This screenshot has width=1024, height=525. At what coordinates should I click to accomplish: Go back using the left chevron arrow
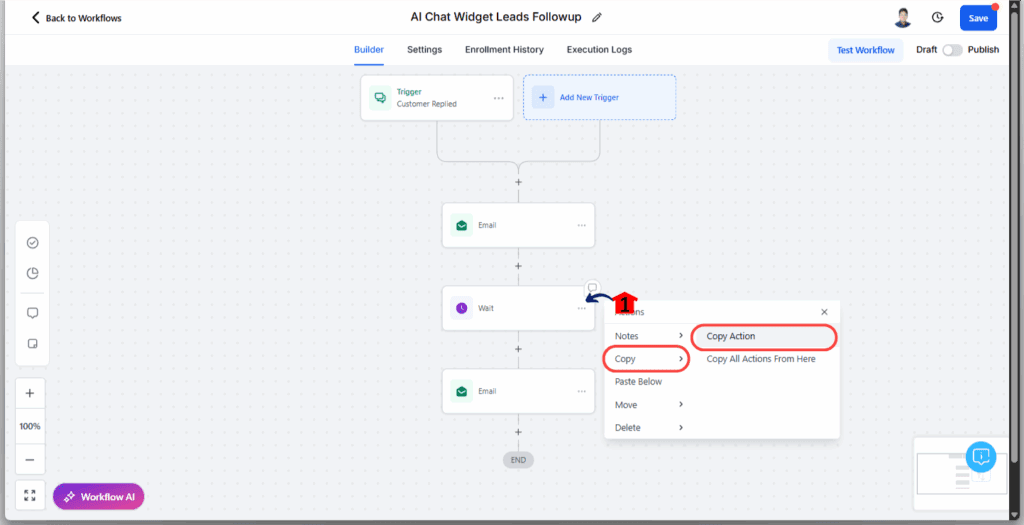(x=35, y=18)
